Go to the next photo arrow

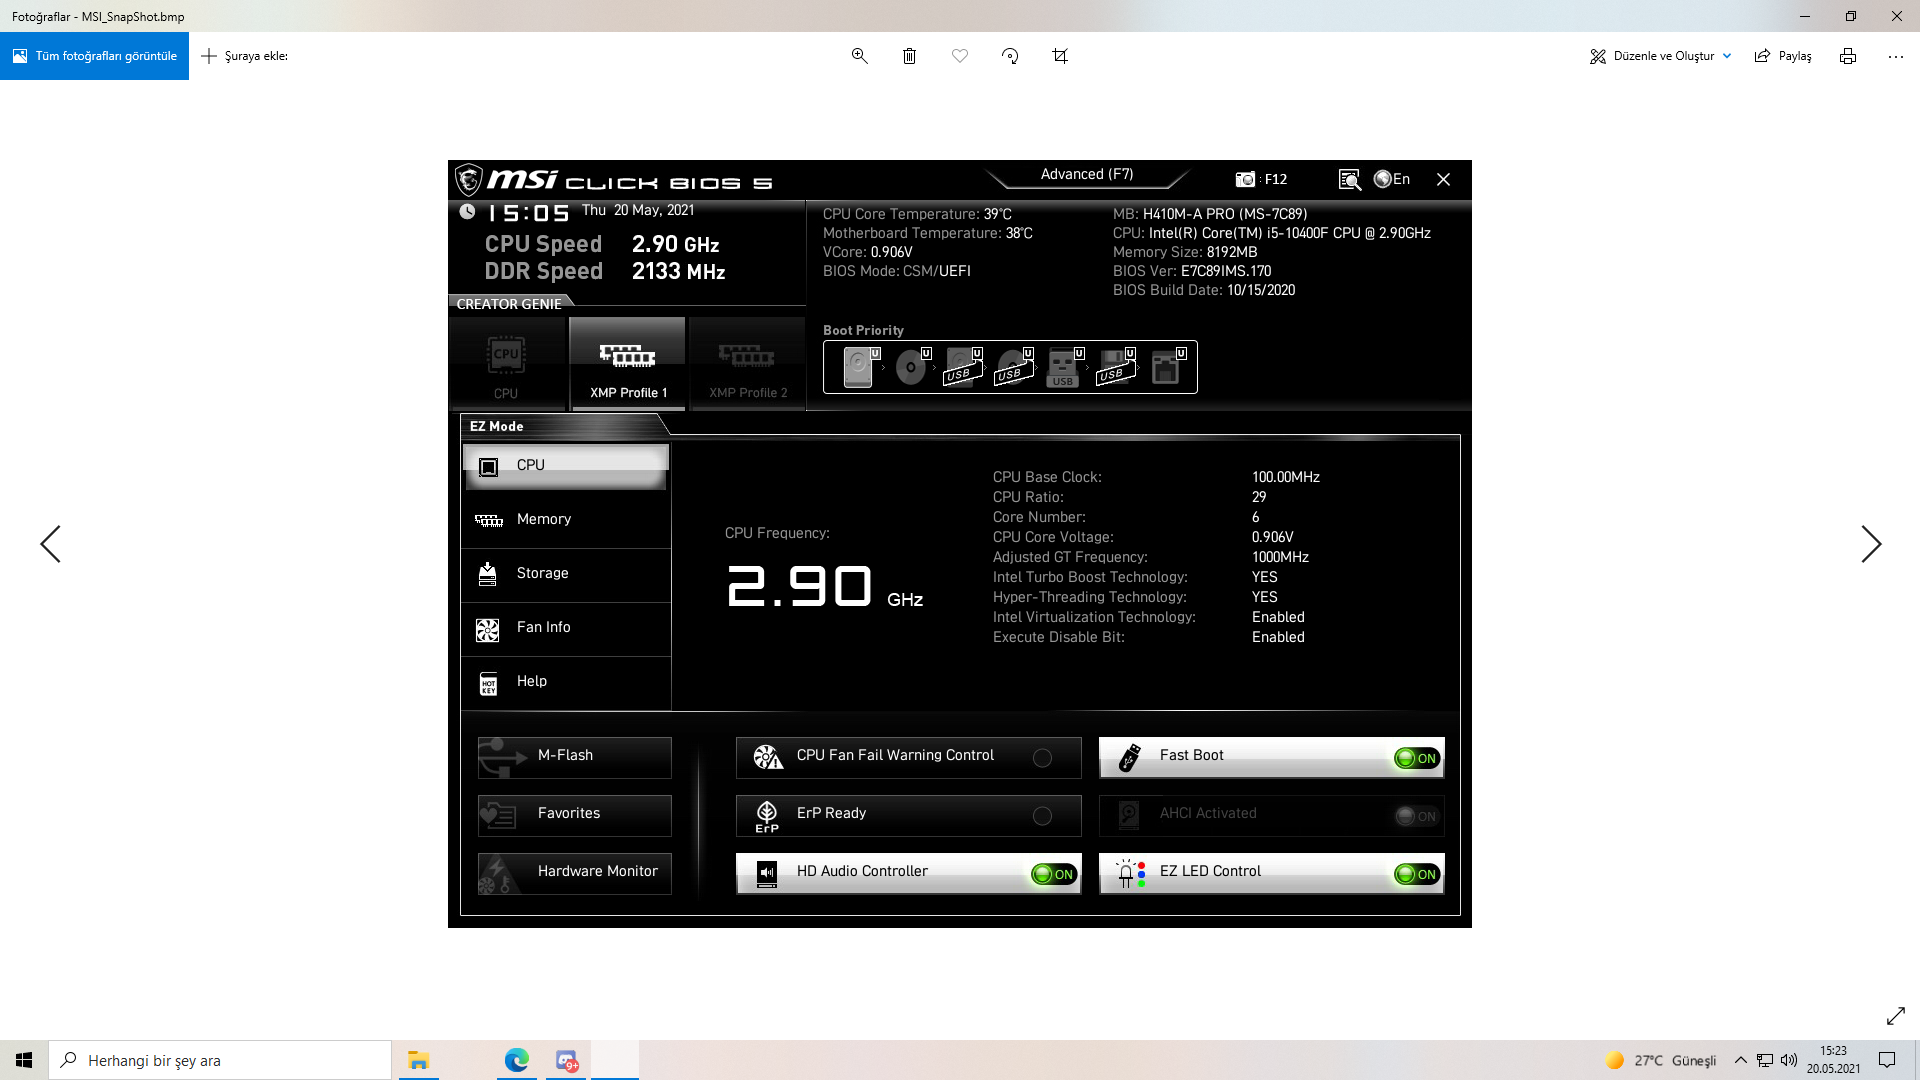(1871, 544)
